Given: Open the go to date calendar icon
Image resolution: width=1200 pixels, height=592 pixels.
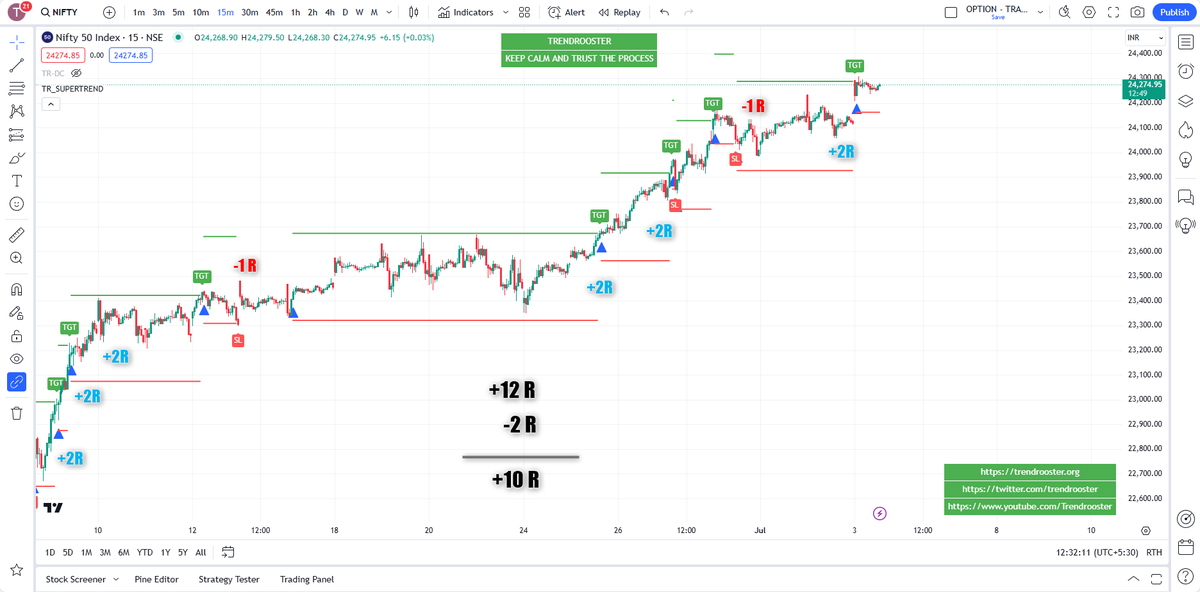Looking at the screenshot, I should 228,552.
